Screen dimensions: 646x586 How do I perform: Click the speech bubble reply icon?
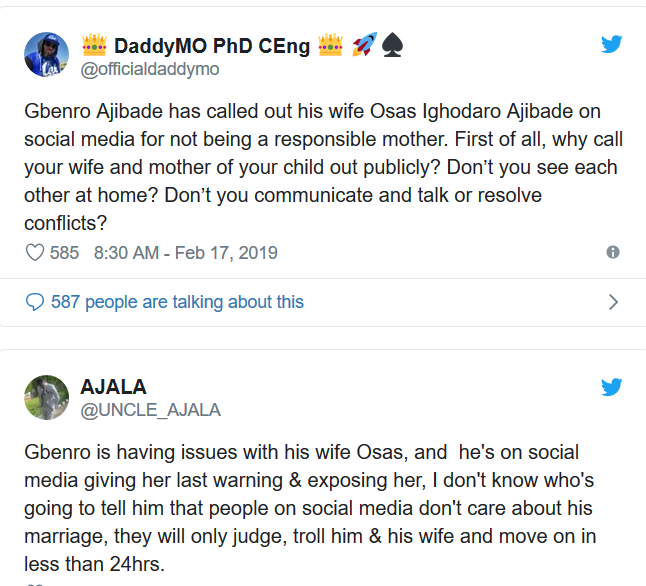35,302
